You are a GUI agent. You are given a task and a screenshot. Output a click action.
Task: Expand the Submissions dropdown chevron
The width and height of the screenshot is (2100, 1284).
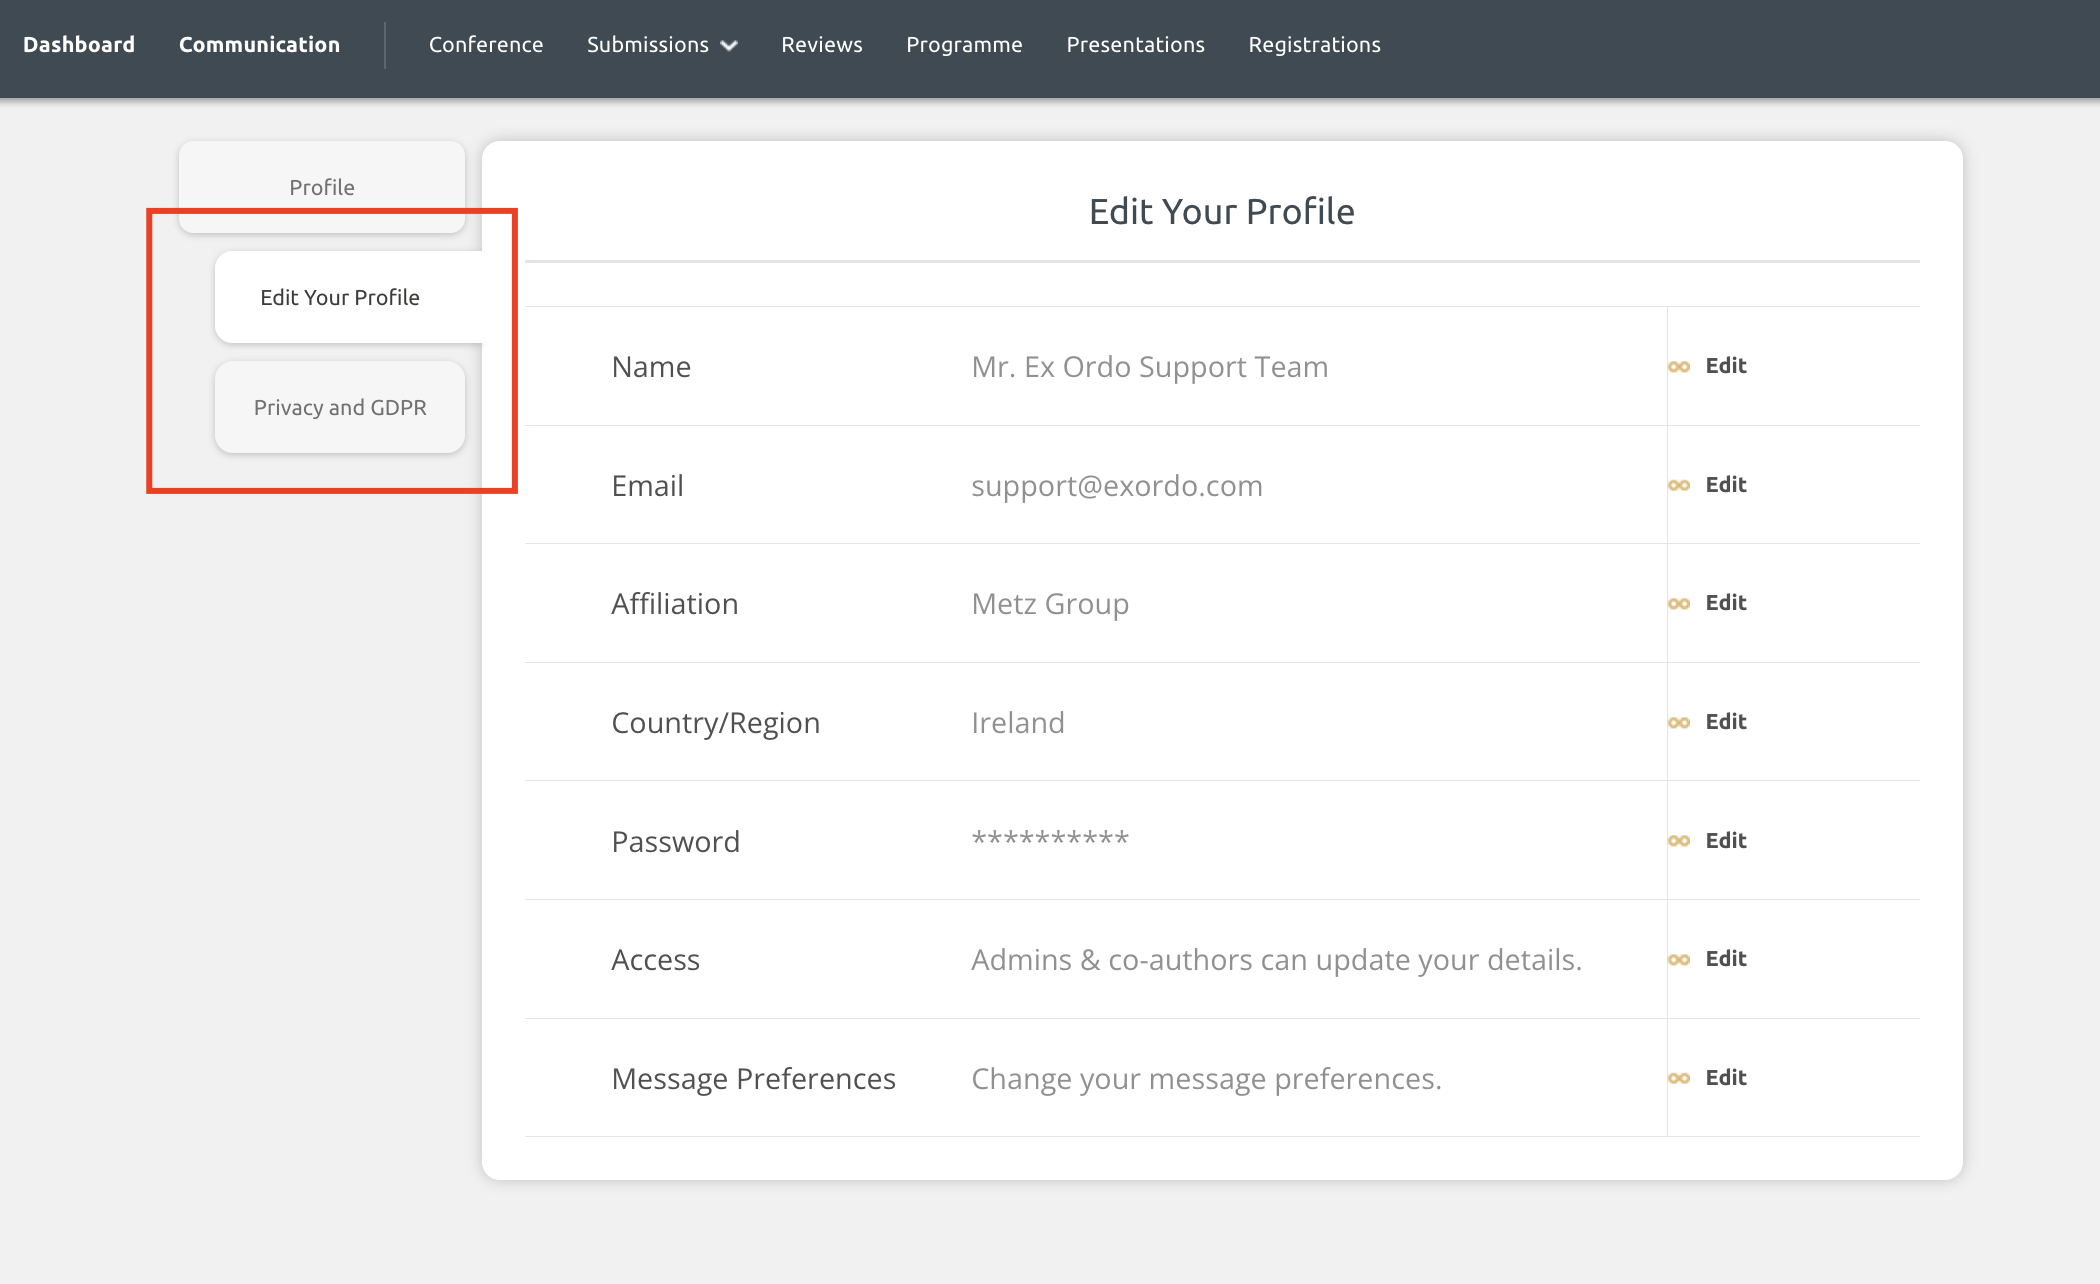(729, 46)
